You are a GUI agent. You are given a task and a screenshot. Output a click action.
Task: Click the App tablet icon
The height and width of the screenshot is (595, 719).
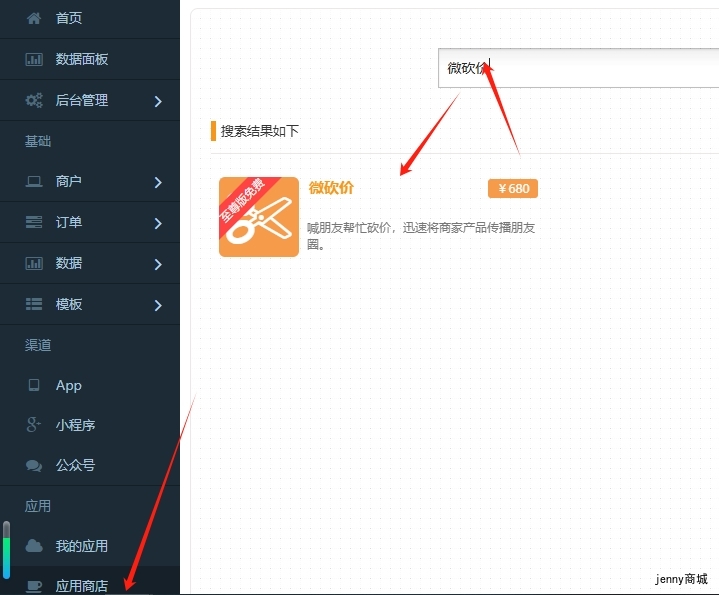pyautogui.click(x=34, y=385)
